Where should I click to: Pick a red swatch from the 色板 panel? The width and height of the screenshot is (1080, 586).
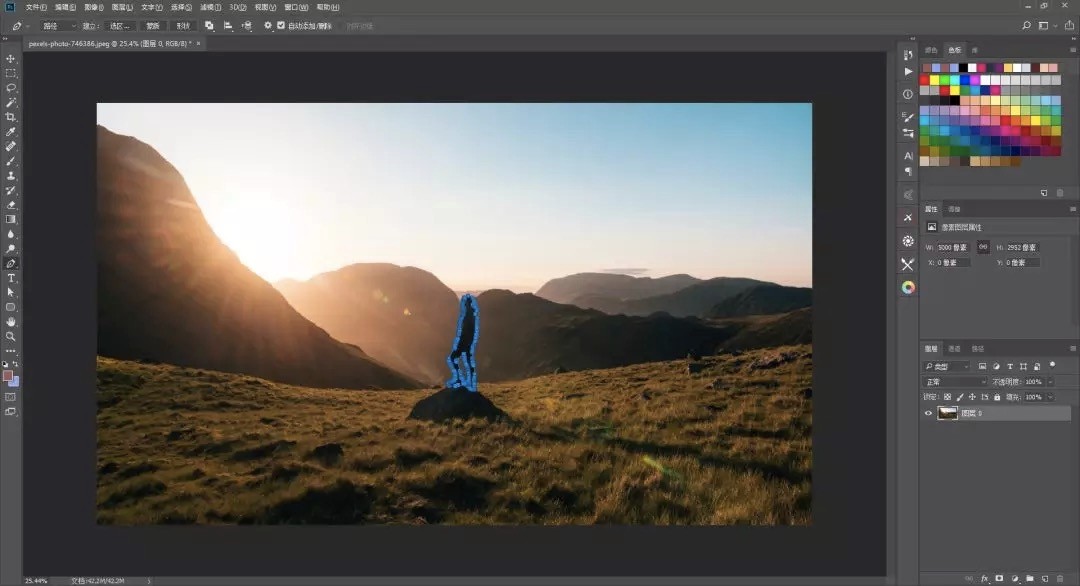click(924, 80)
